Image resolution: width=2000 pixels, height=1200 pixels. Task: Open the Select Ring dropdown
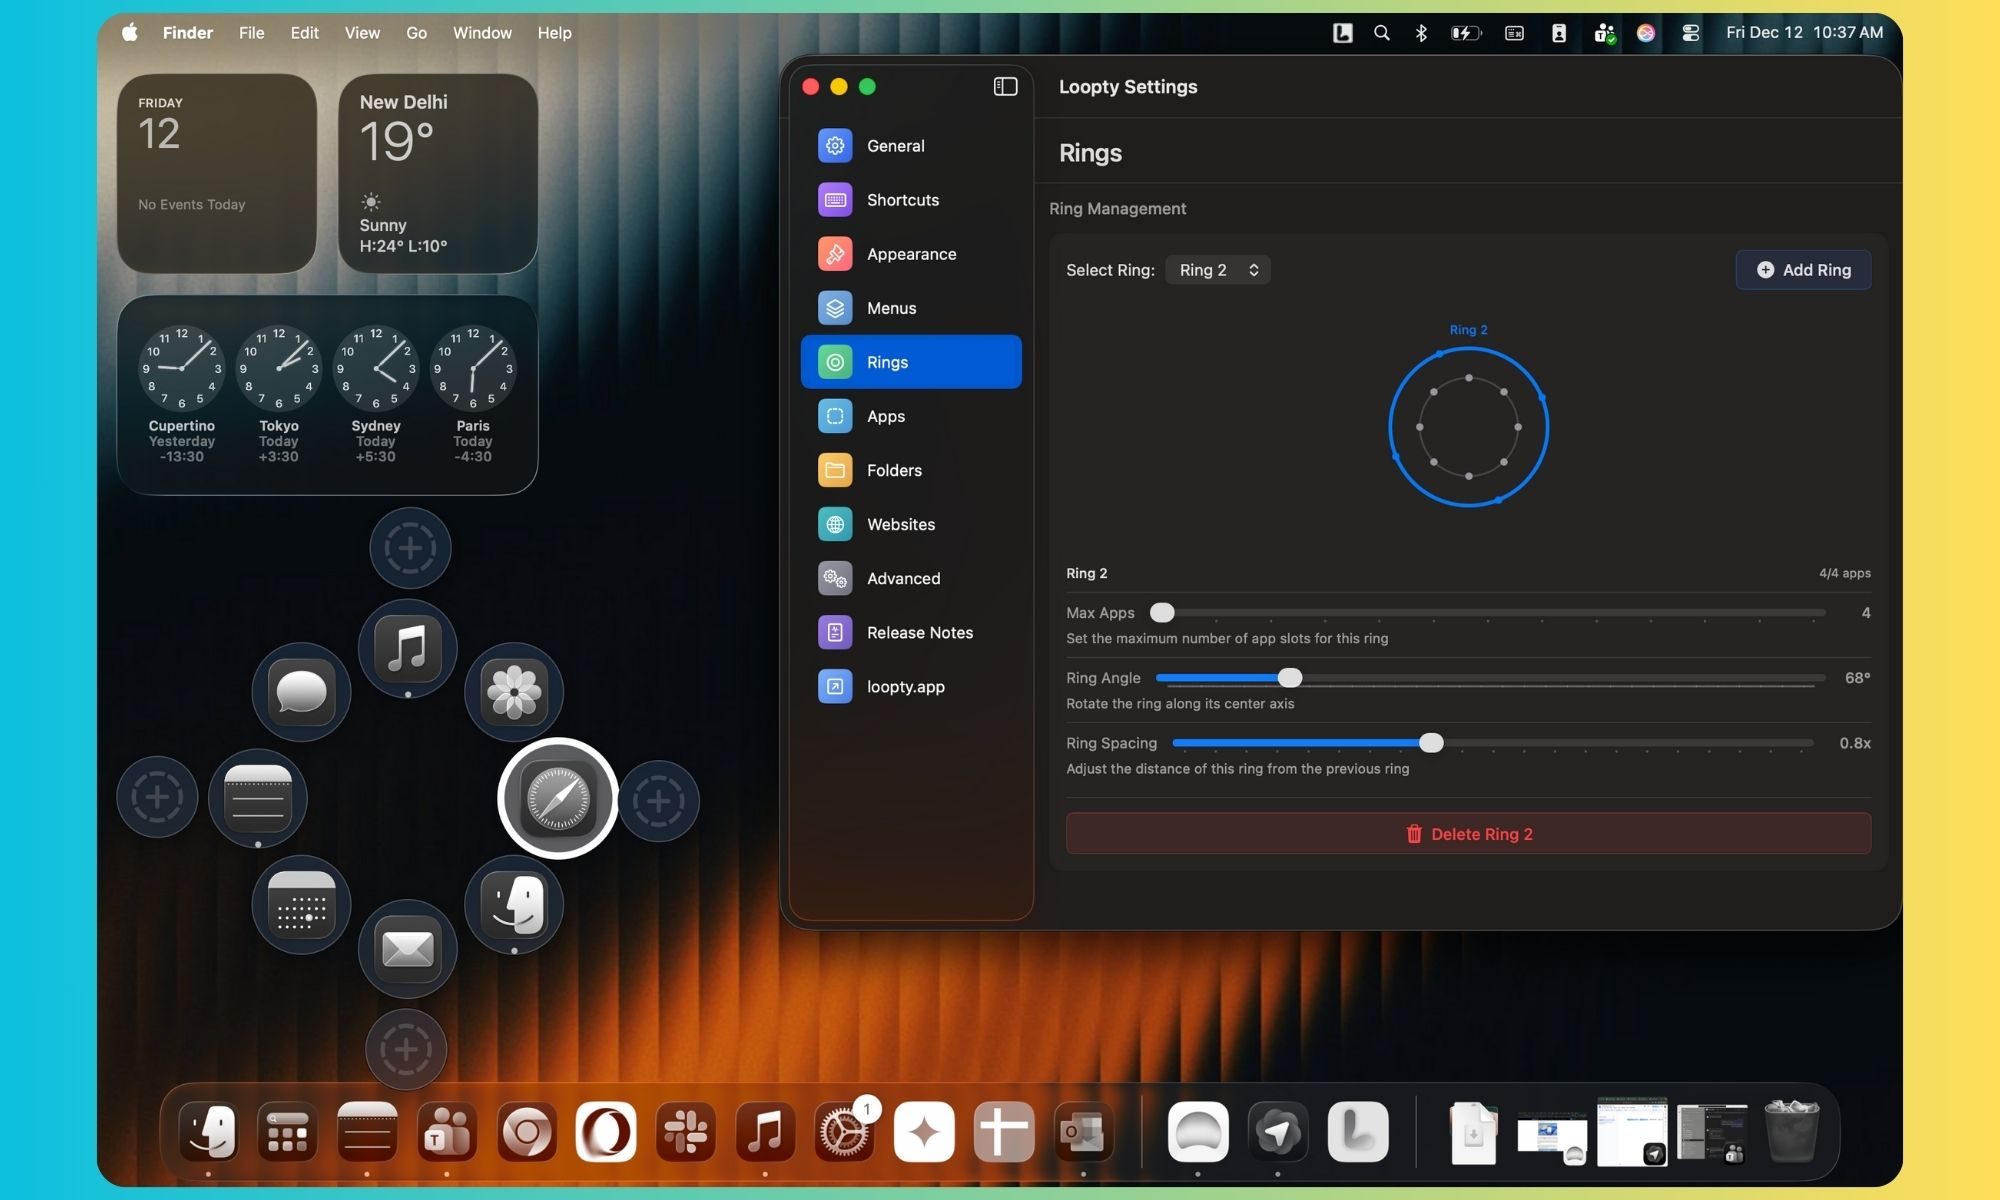tap(1217, 269)
